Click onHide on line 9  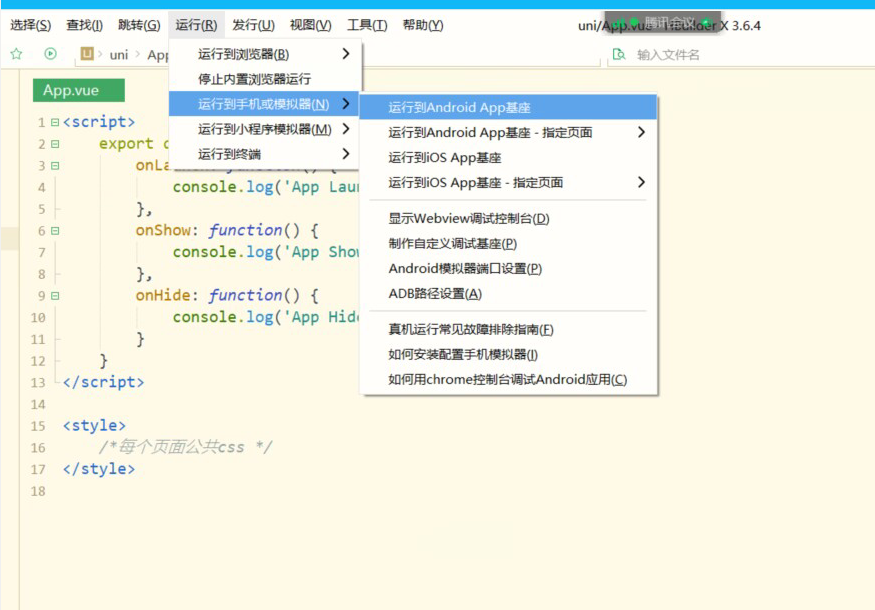click(163, 295)
